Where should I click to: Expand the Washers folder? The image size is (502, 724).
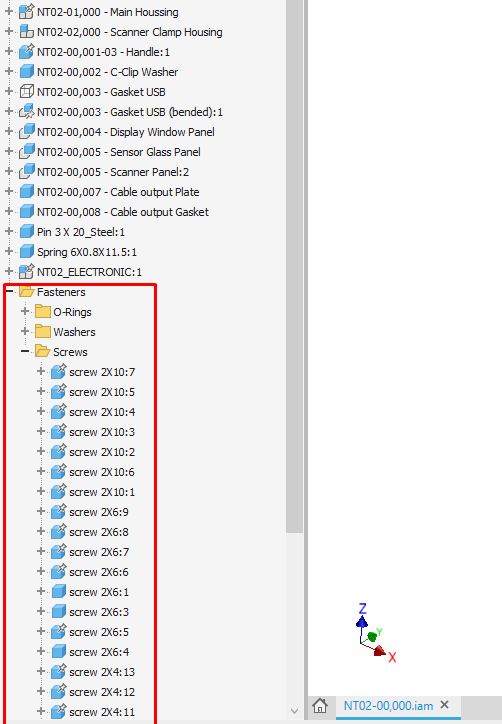(x=25, y=331)
